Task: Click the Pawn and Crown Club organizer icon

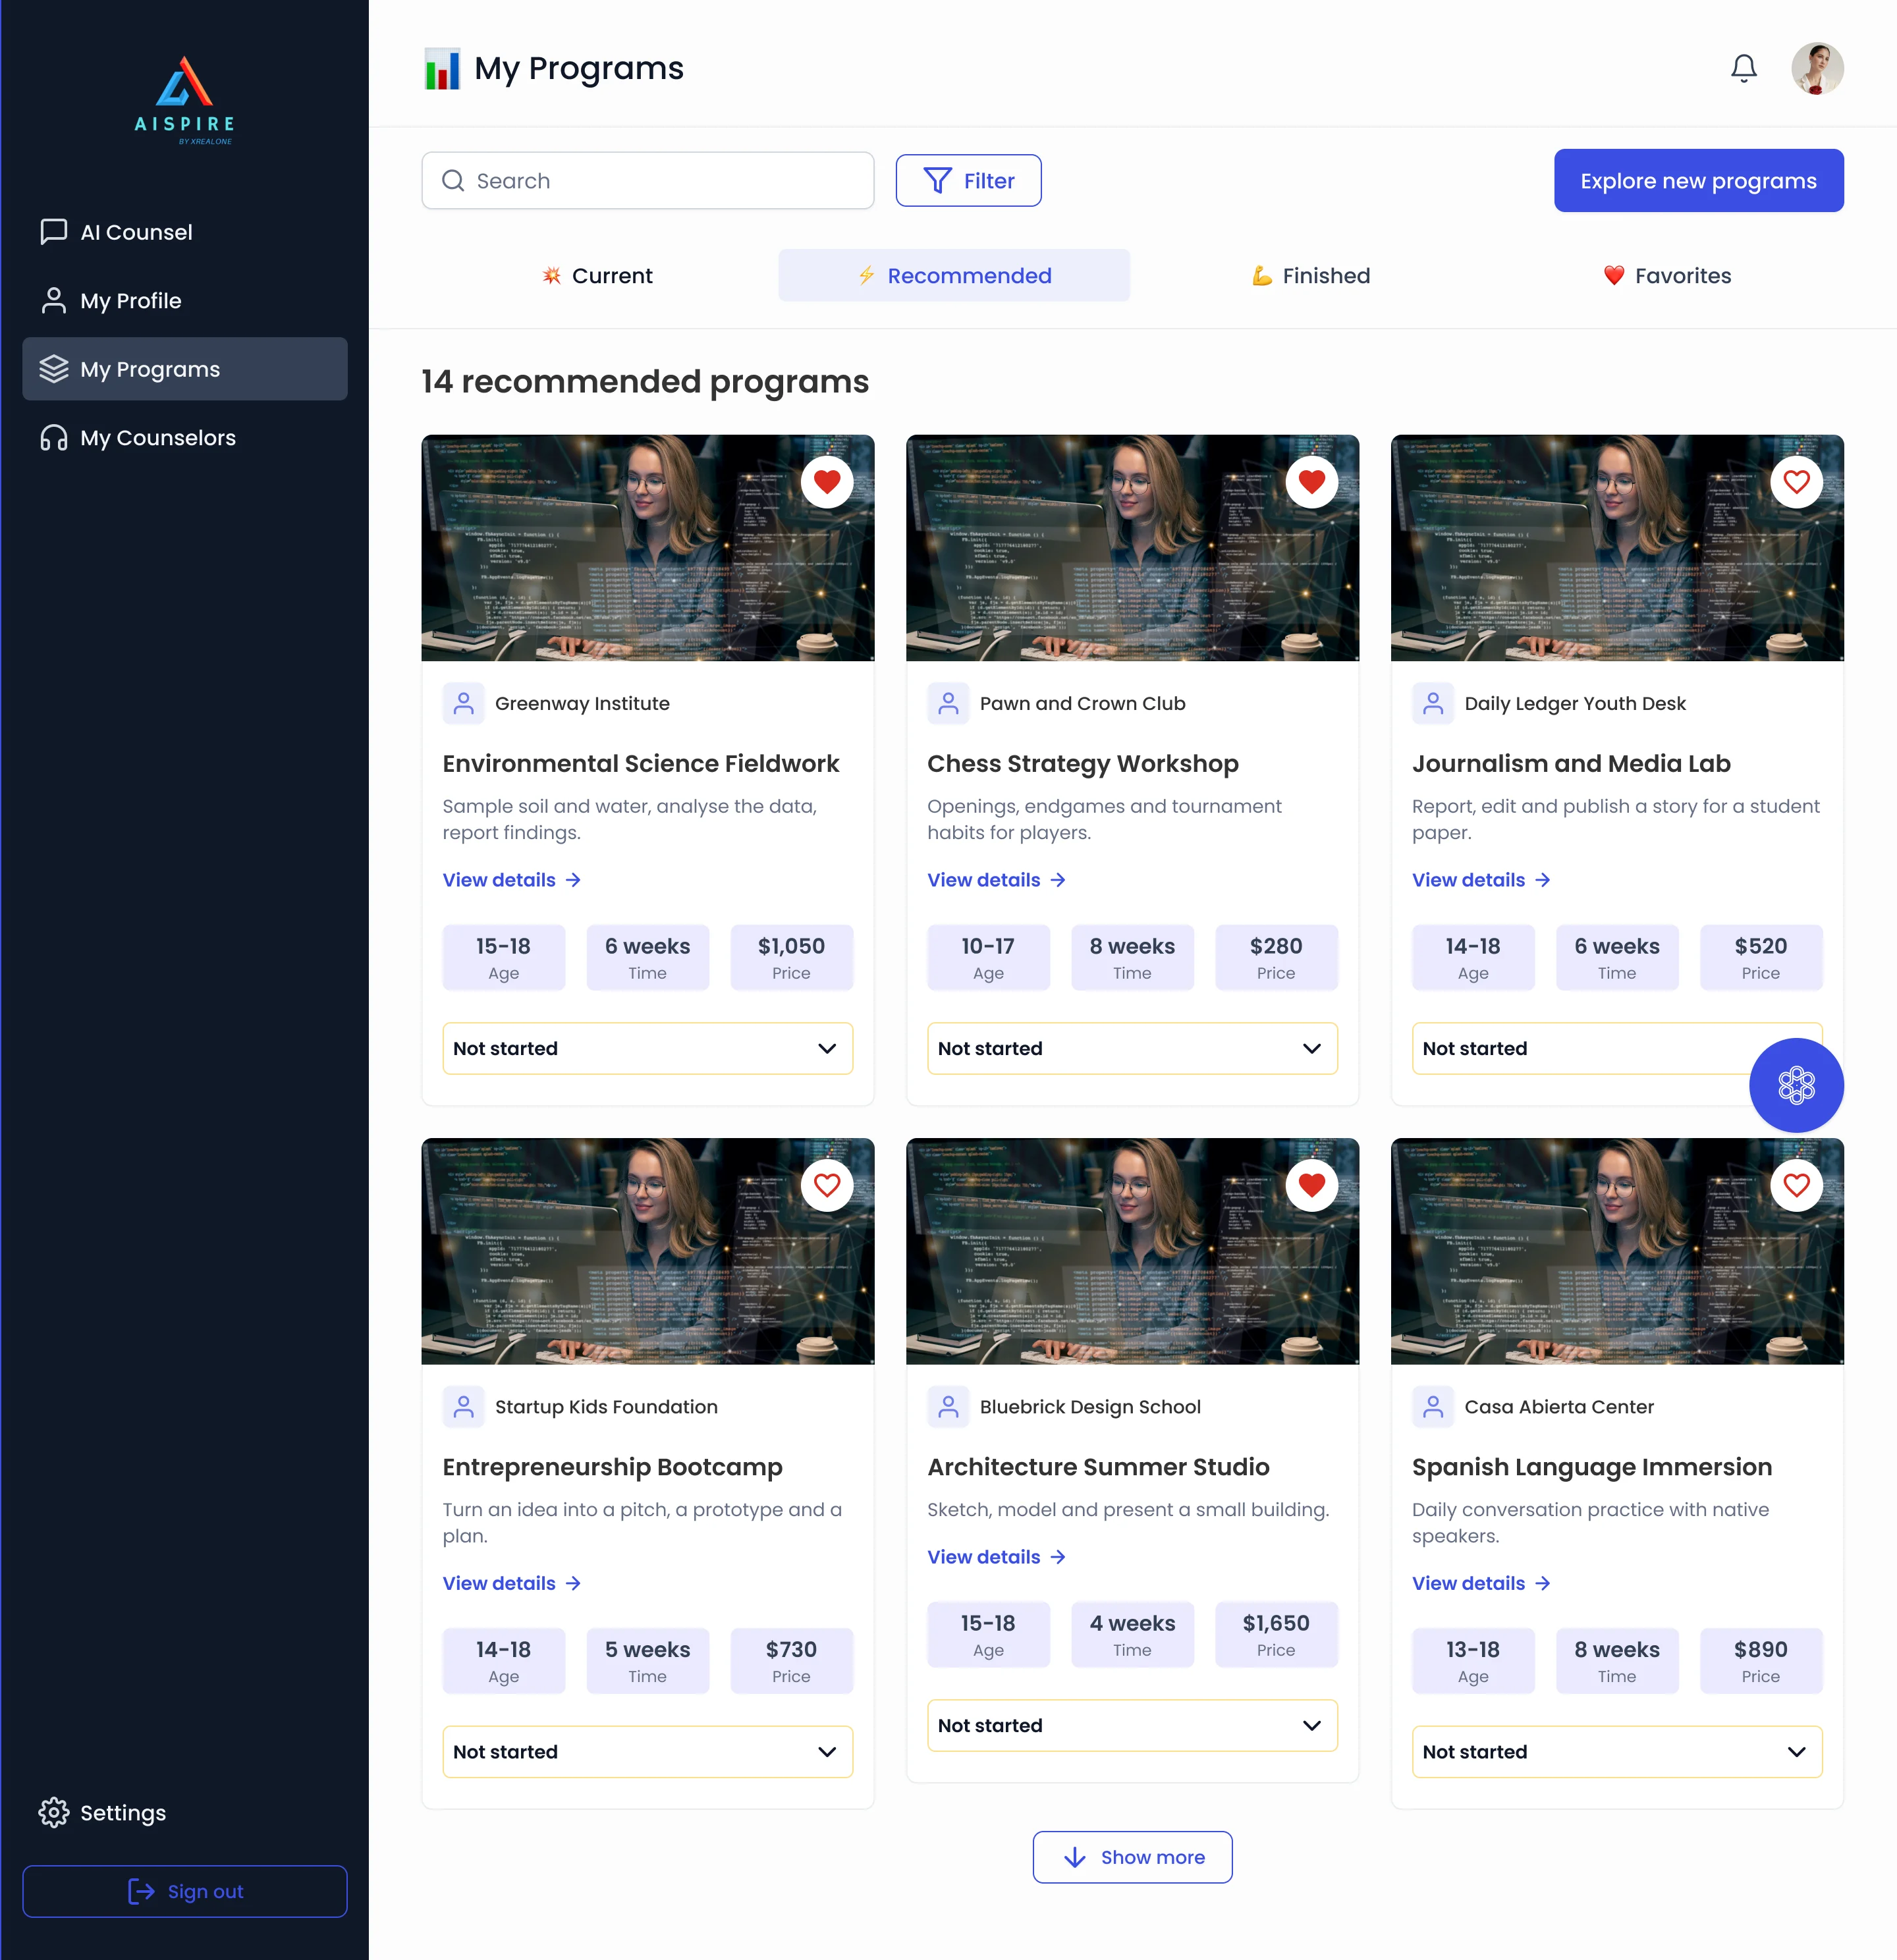Action: [x=948, y=704]
